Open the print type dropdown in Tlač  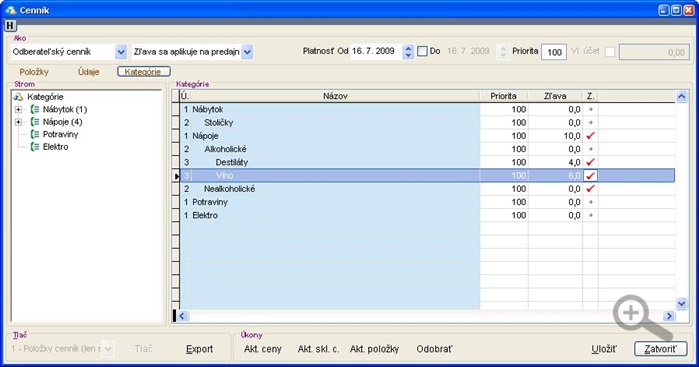108,349
